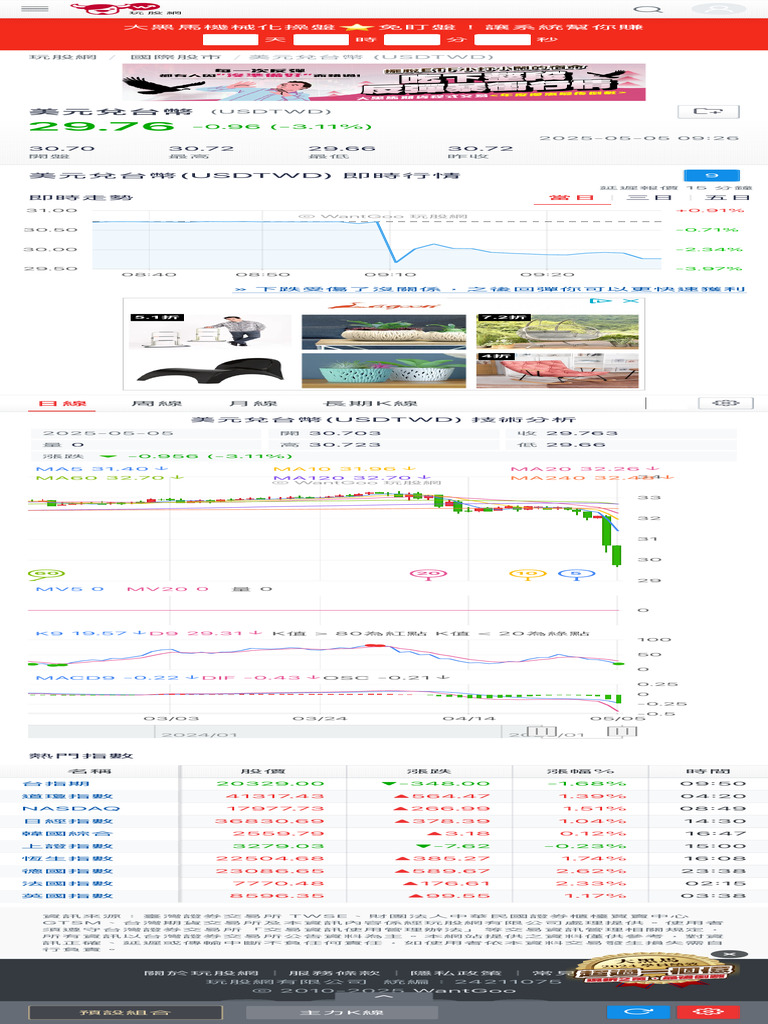Open 英國指數 index row
The width and height of the screenshot is (768, 1024).
coord(384,895)
